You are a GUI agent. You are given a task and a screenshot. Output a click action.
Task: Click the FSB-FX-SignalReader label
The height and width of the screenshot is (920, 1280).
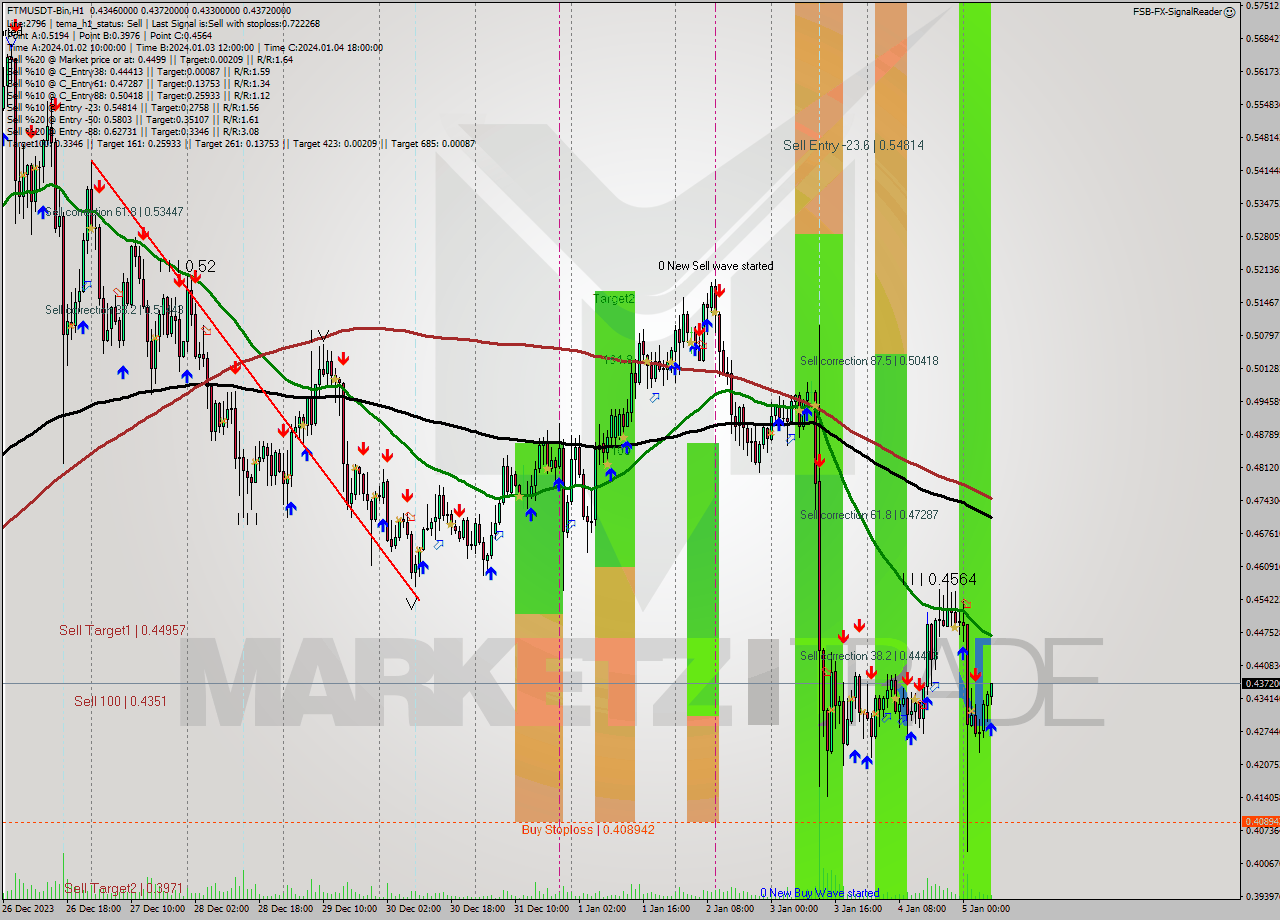(x=1177, y=12)
